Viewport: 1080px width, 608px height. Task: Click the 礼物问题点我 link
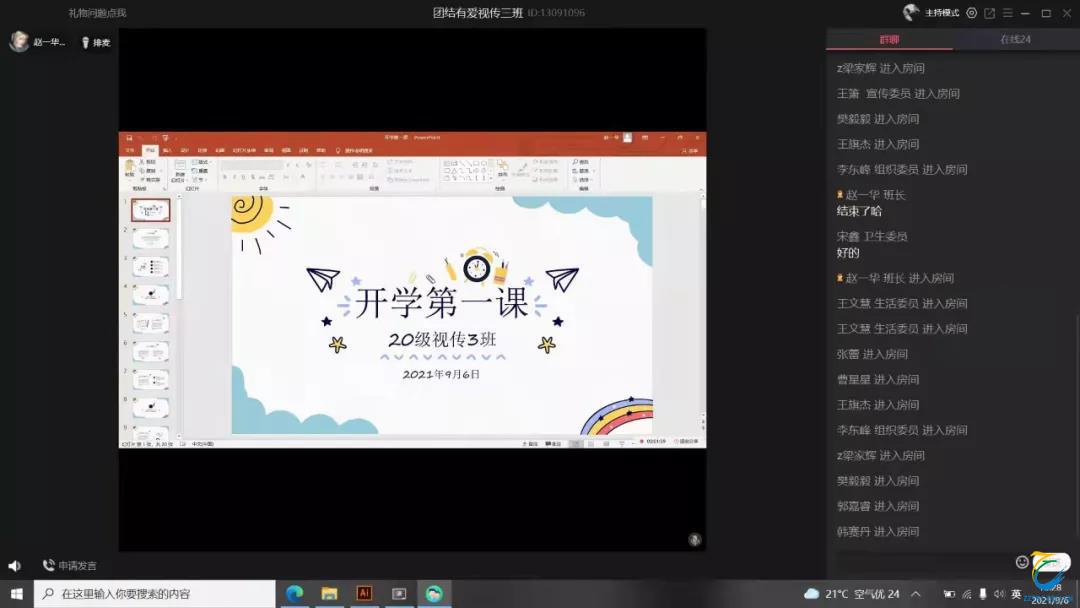97,13
